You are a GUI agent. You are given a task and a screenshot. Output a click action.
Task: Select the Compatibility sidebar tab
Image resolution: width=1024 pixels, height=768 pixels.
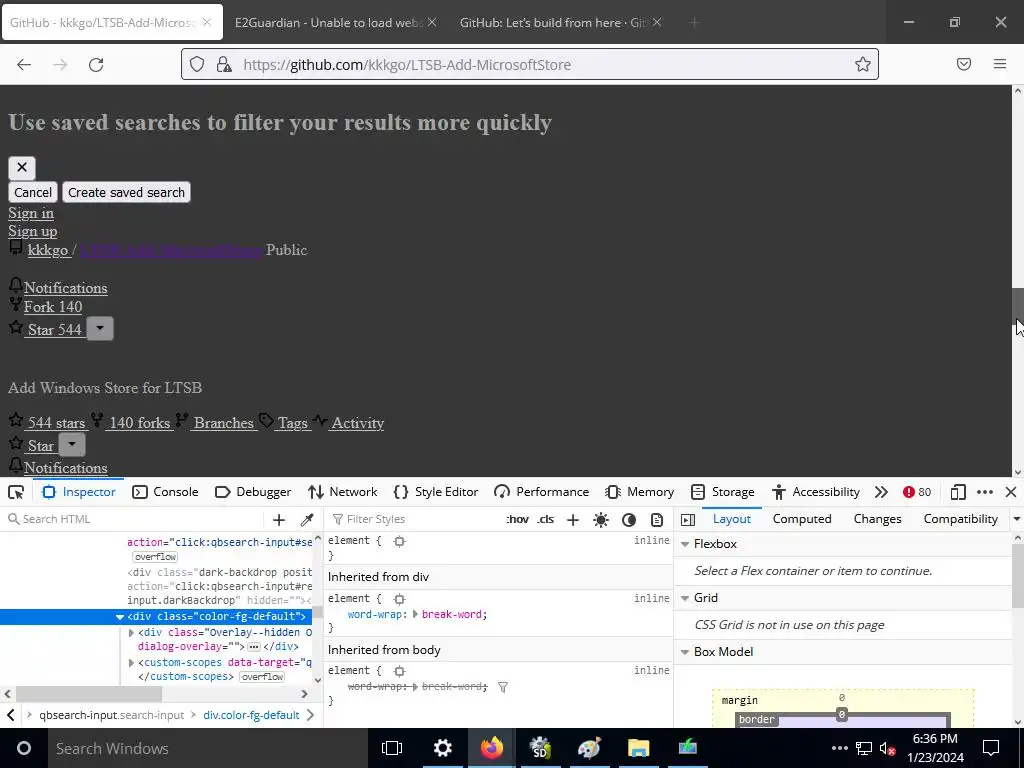point(961,519)
